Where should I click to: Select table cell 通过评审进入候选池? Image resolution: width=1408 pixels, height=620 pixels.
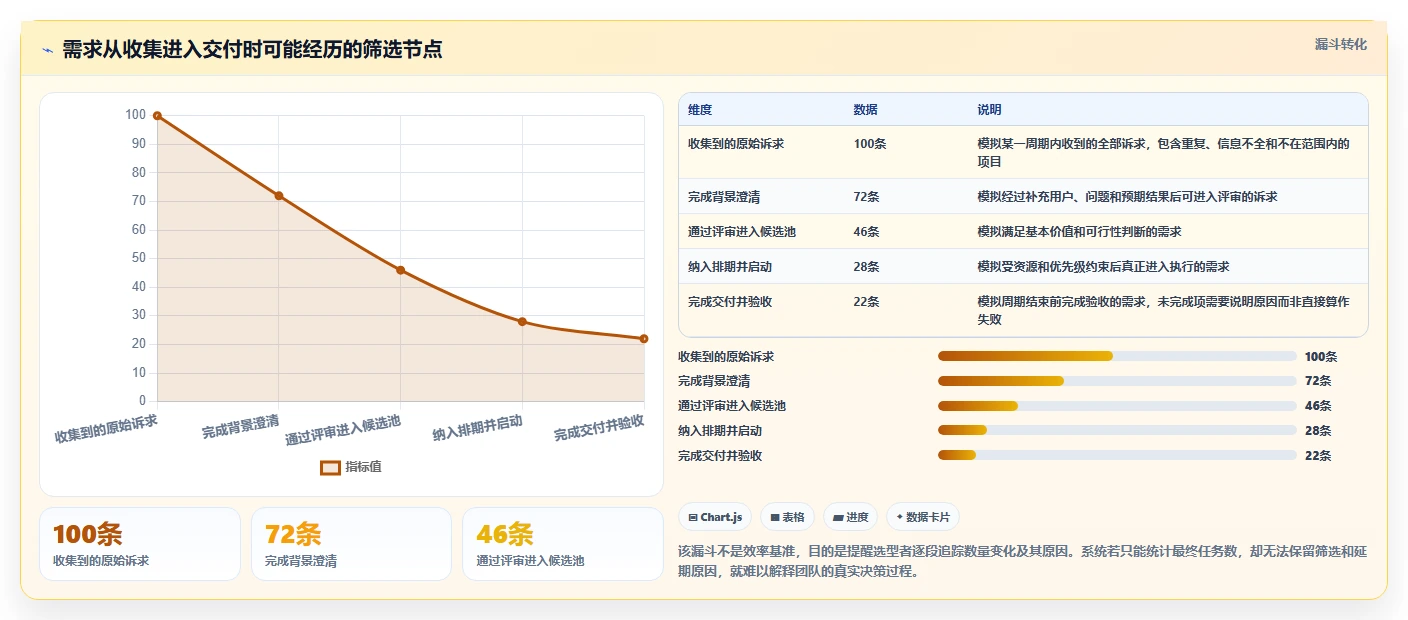click(x=742, y=232)
